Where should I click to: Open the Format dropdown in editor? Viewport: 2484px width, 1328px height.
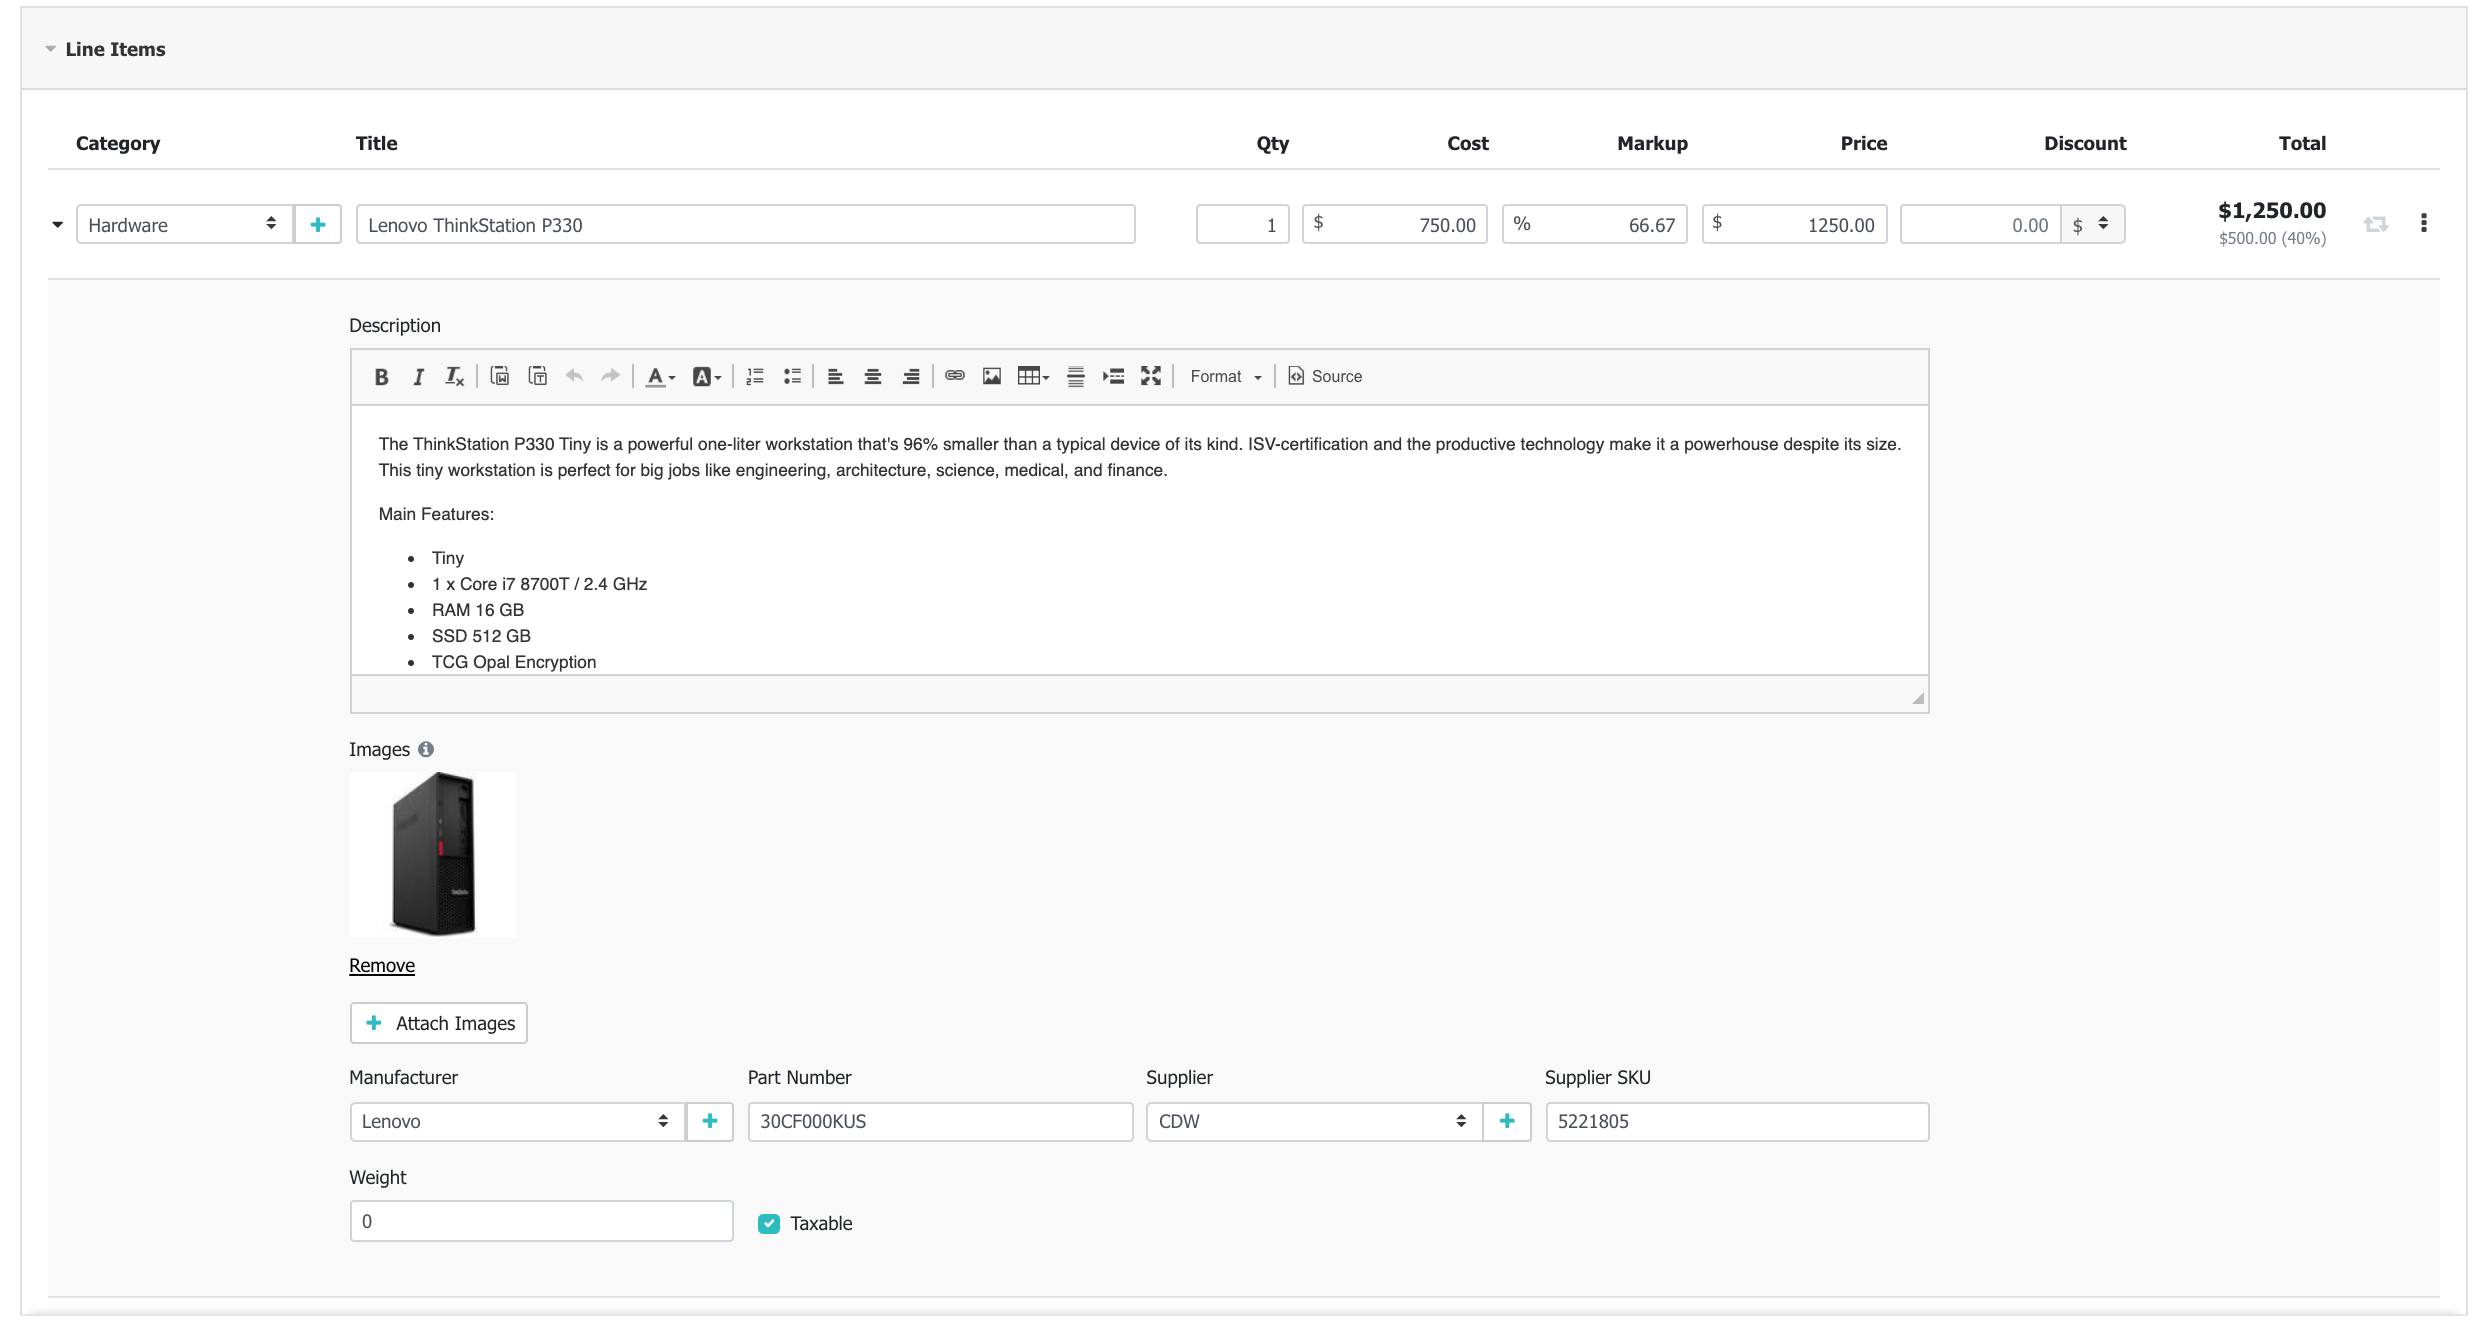coord(1226,376)
